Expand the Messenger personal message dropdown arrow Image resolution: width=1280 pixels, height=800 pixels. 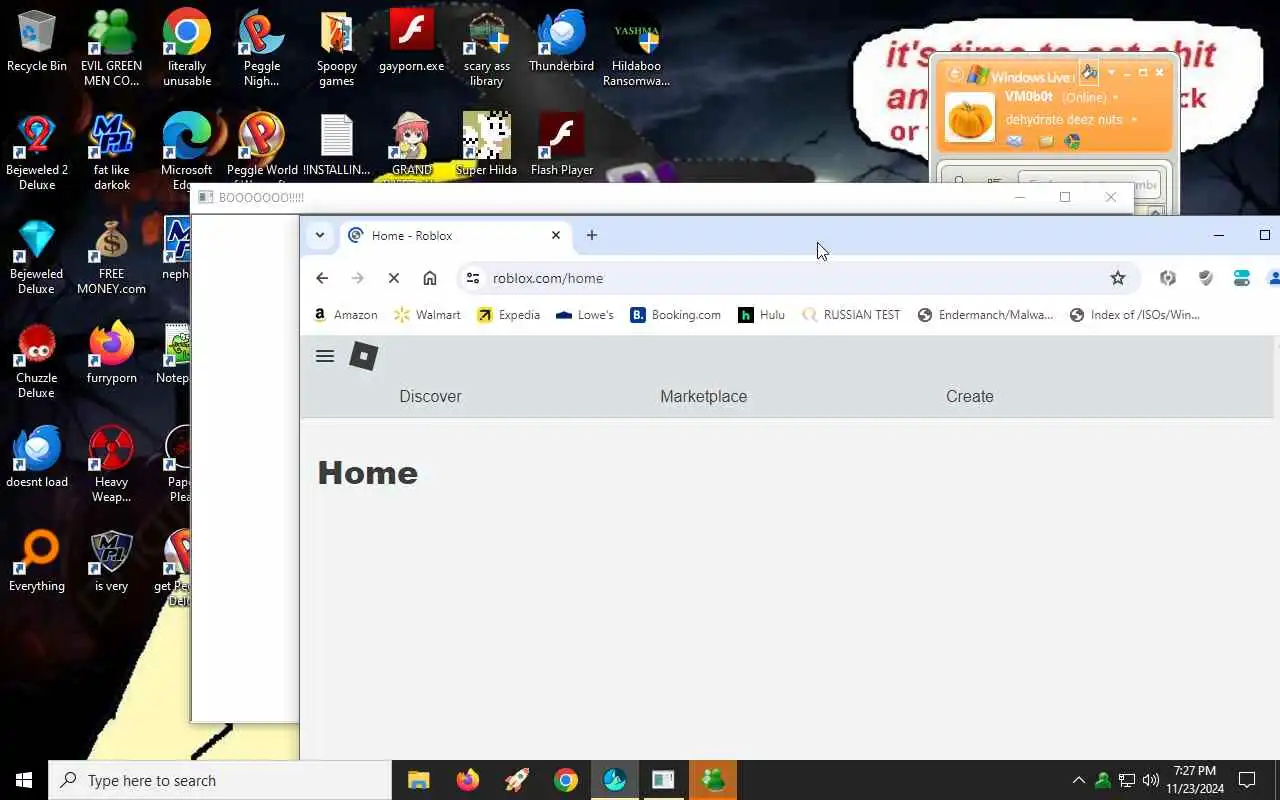tap(1134, 119)
